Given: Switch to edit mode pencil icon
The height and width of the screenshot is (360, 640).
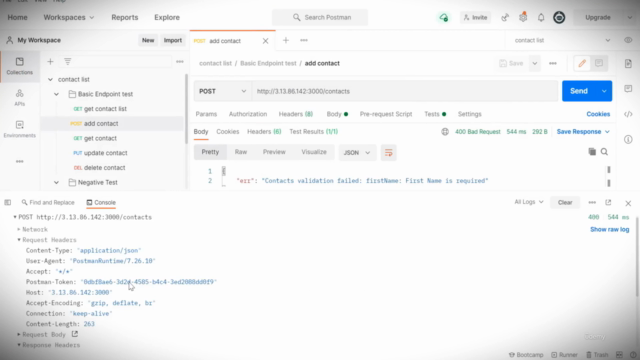Looking at the screenshot, I should click(582, 63).
